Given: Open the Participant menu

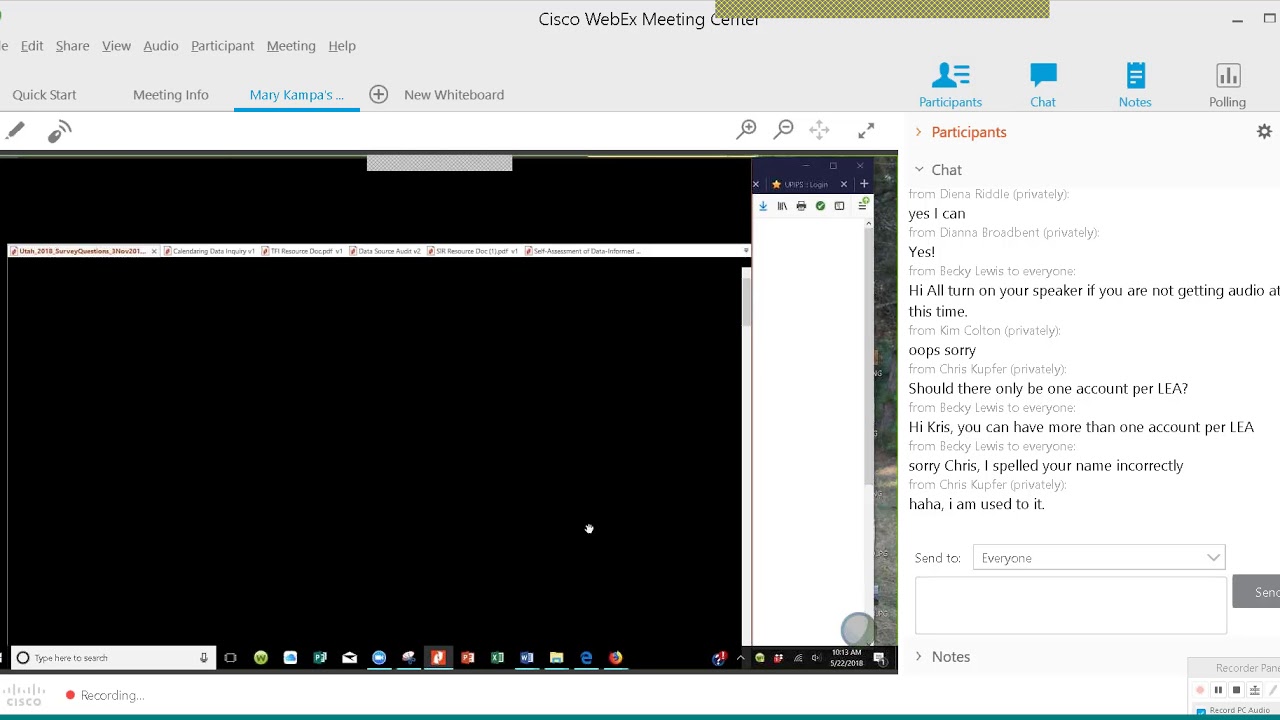Looking at the screenshot, I should coord(222,46).
